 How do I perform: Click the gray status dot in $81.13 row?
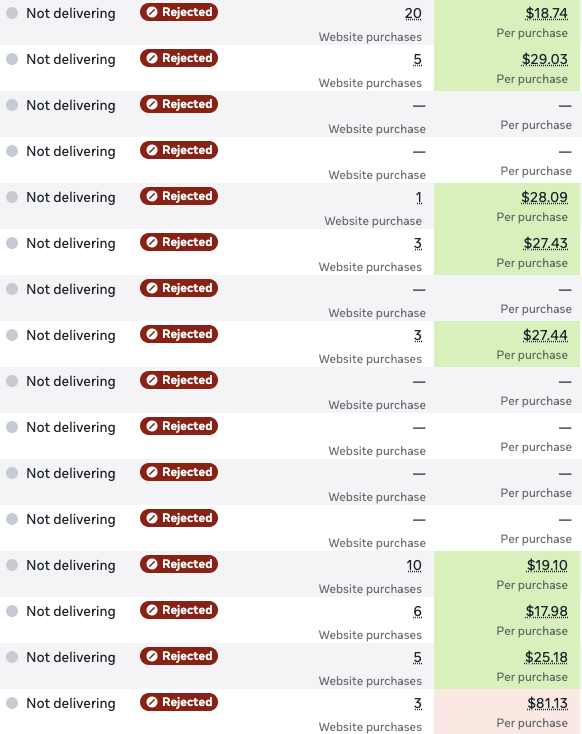[12, 703]
